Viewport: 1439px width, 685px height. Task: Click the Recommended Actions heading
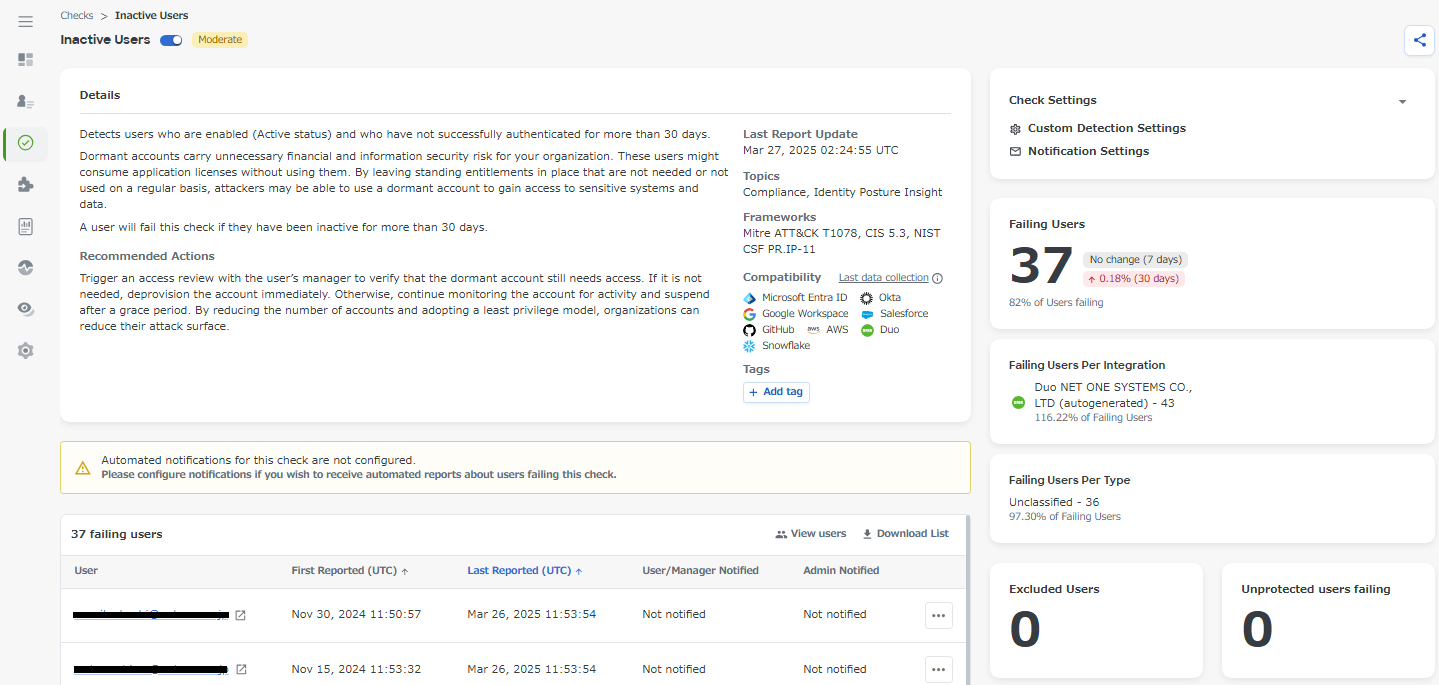point(147,257)
